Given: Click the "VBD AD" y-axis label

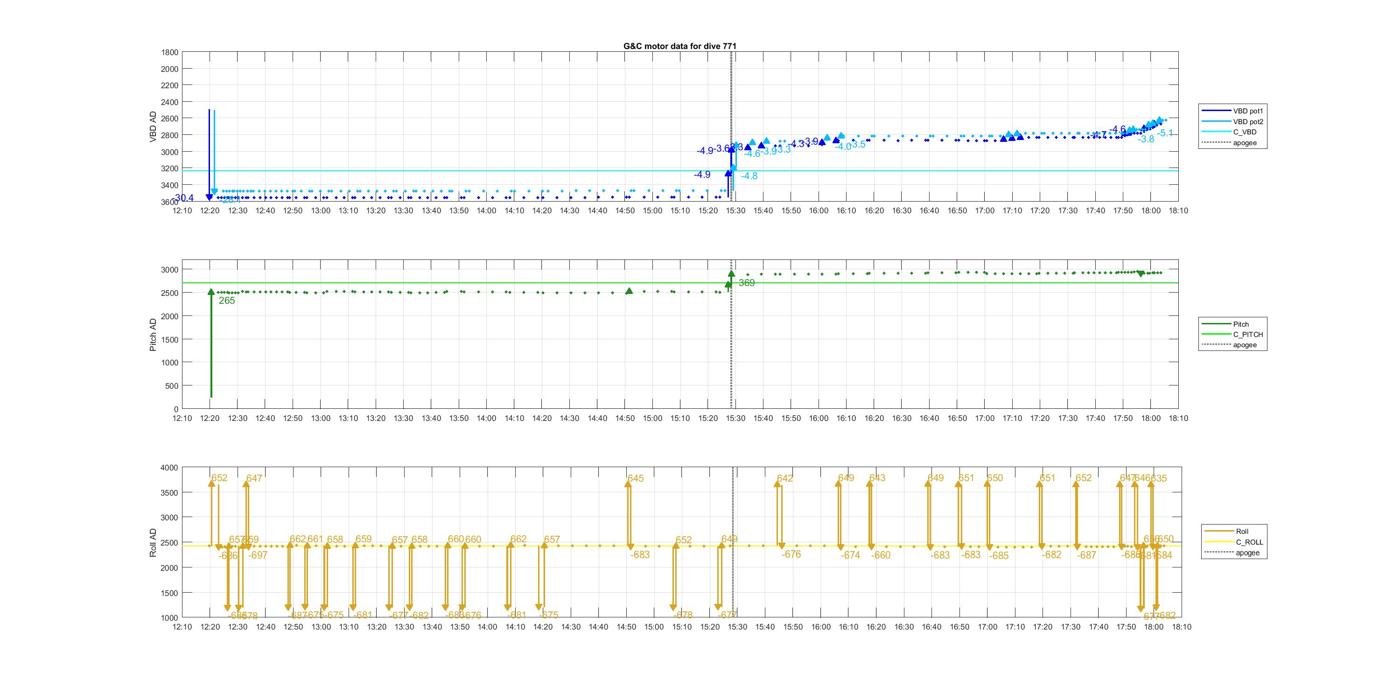Looking at the screenshot, I should (x=154, y=127).
